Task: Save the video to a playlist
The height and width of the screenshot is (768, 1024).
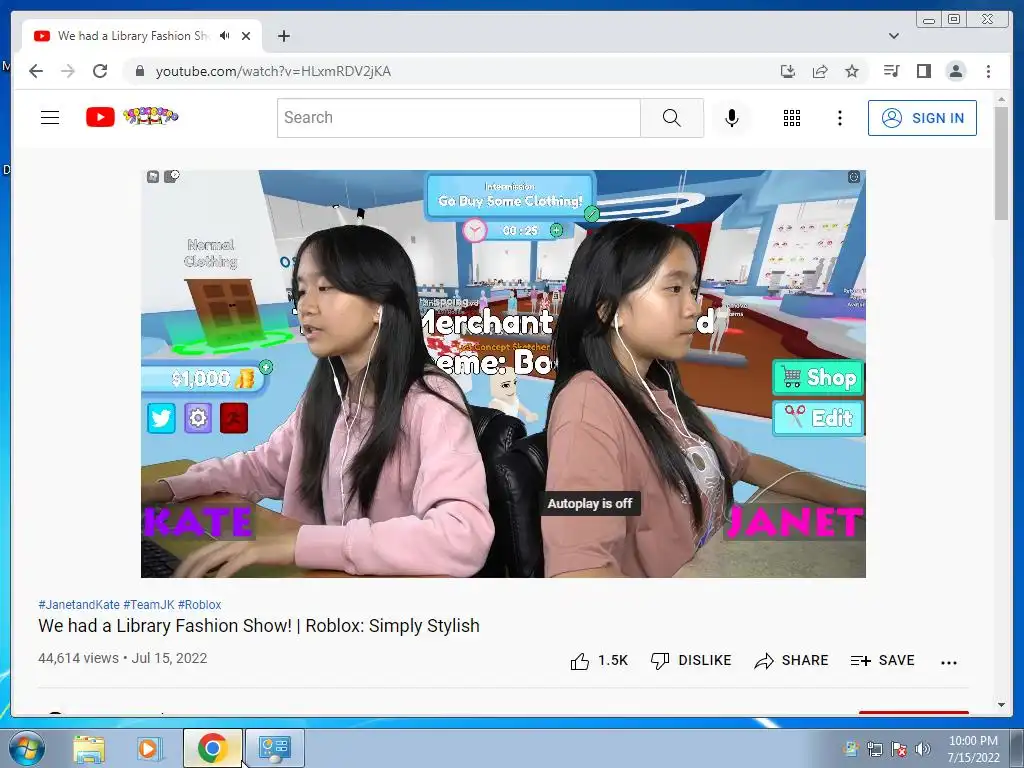Action: click(x=882, y=661)
